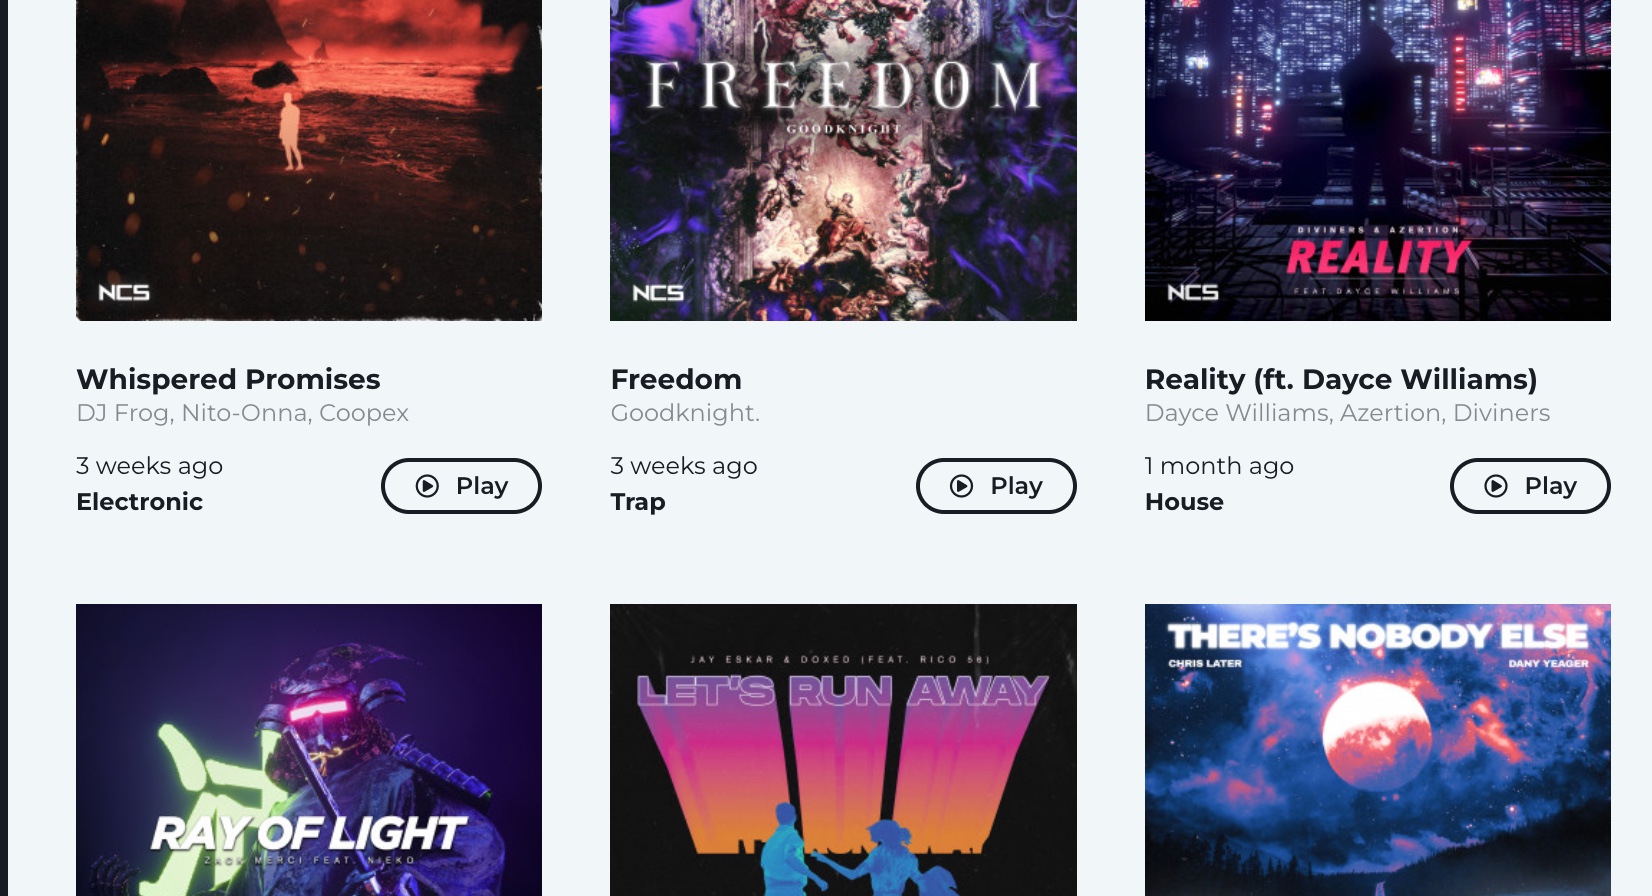Play Reality ft. Dayce Williams
1652x896 pixels.
click(x=1530, y=486)
